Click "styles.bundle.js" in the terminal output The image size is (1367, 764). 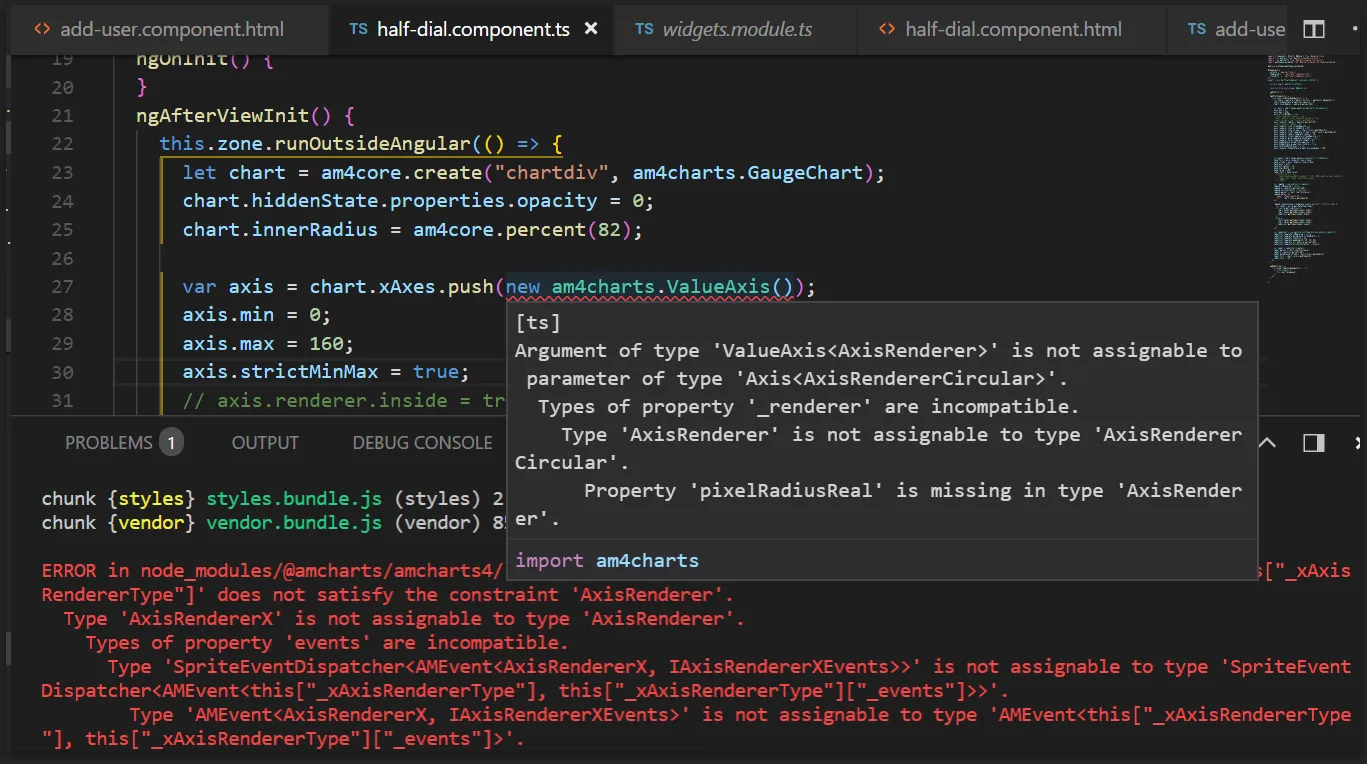pyautogui.click(x=294, y=498)
